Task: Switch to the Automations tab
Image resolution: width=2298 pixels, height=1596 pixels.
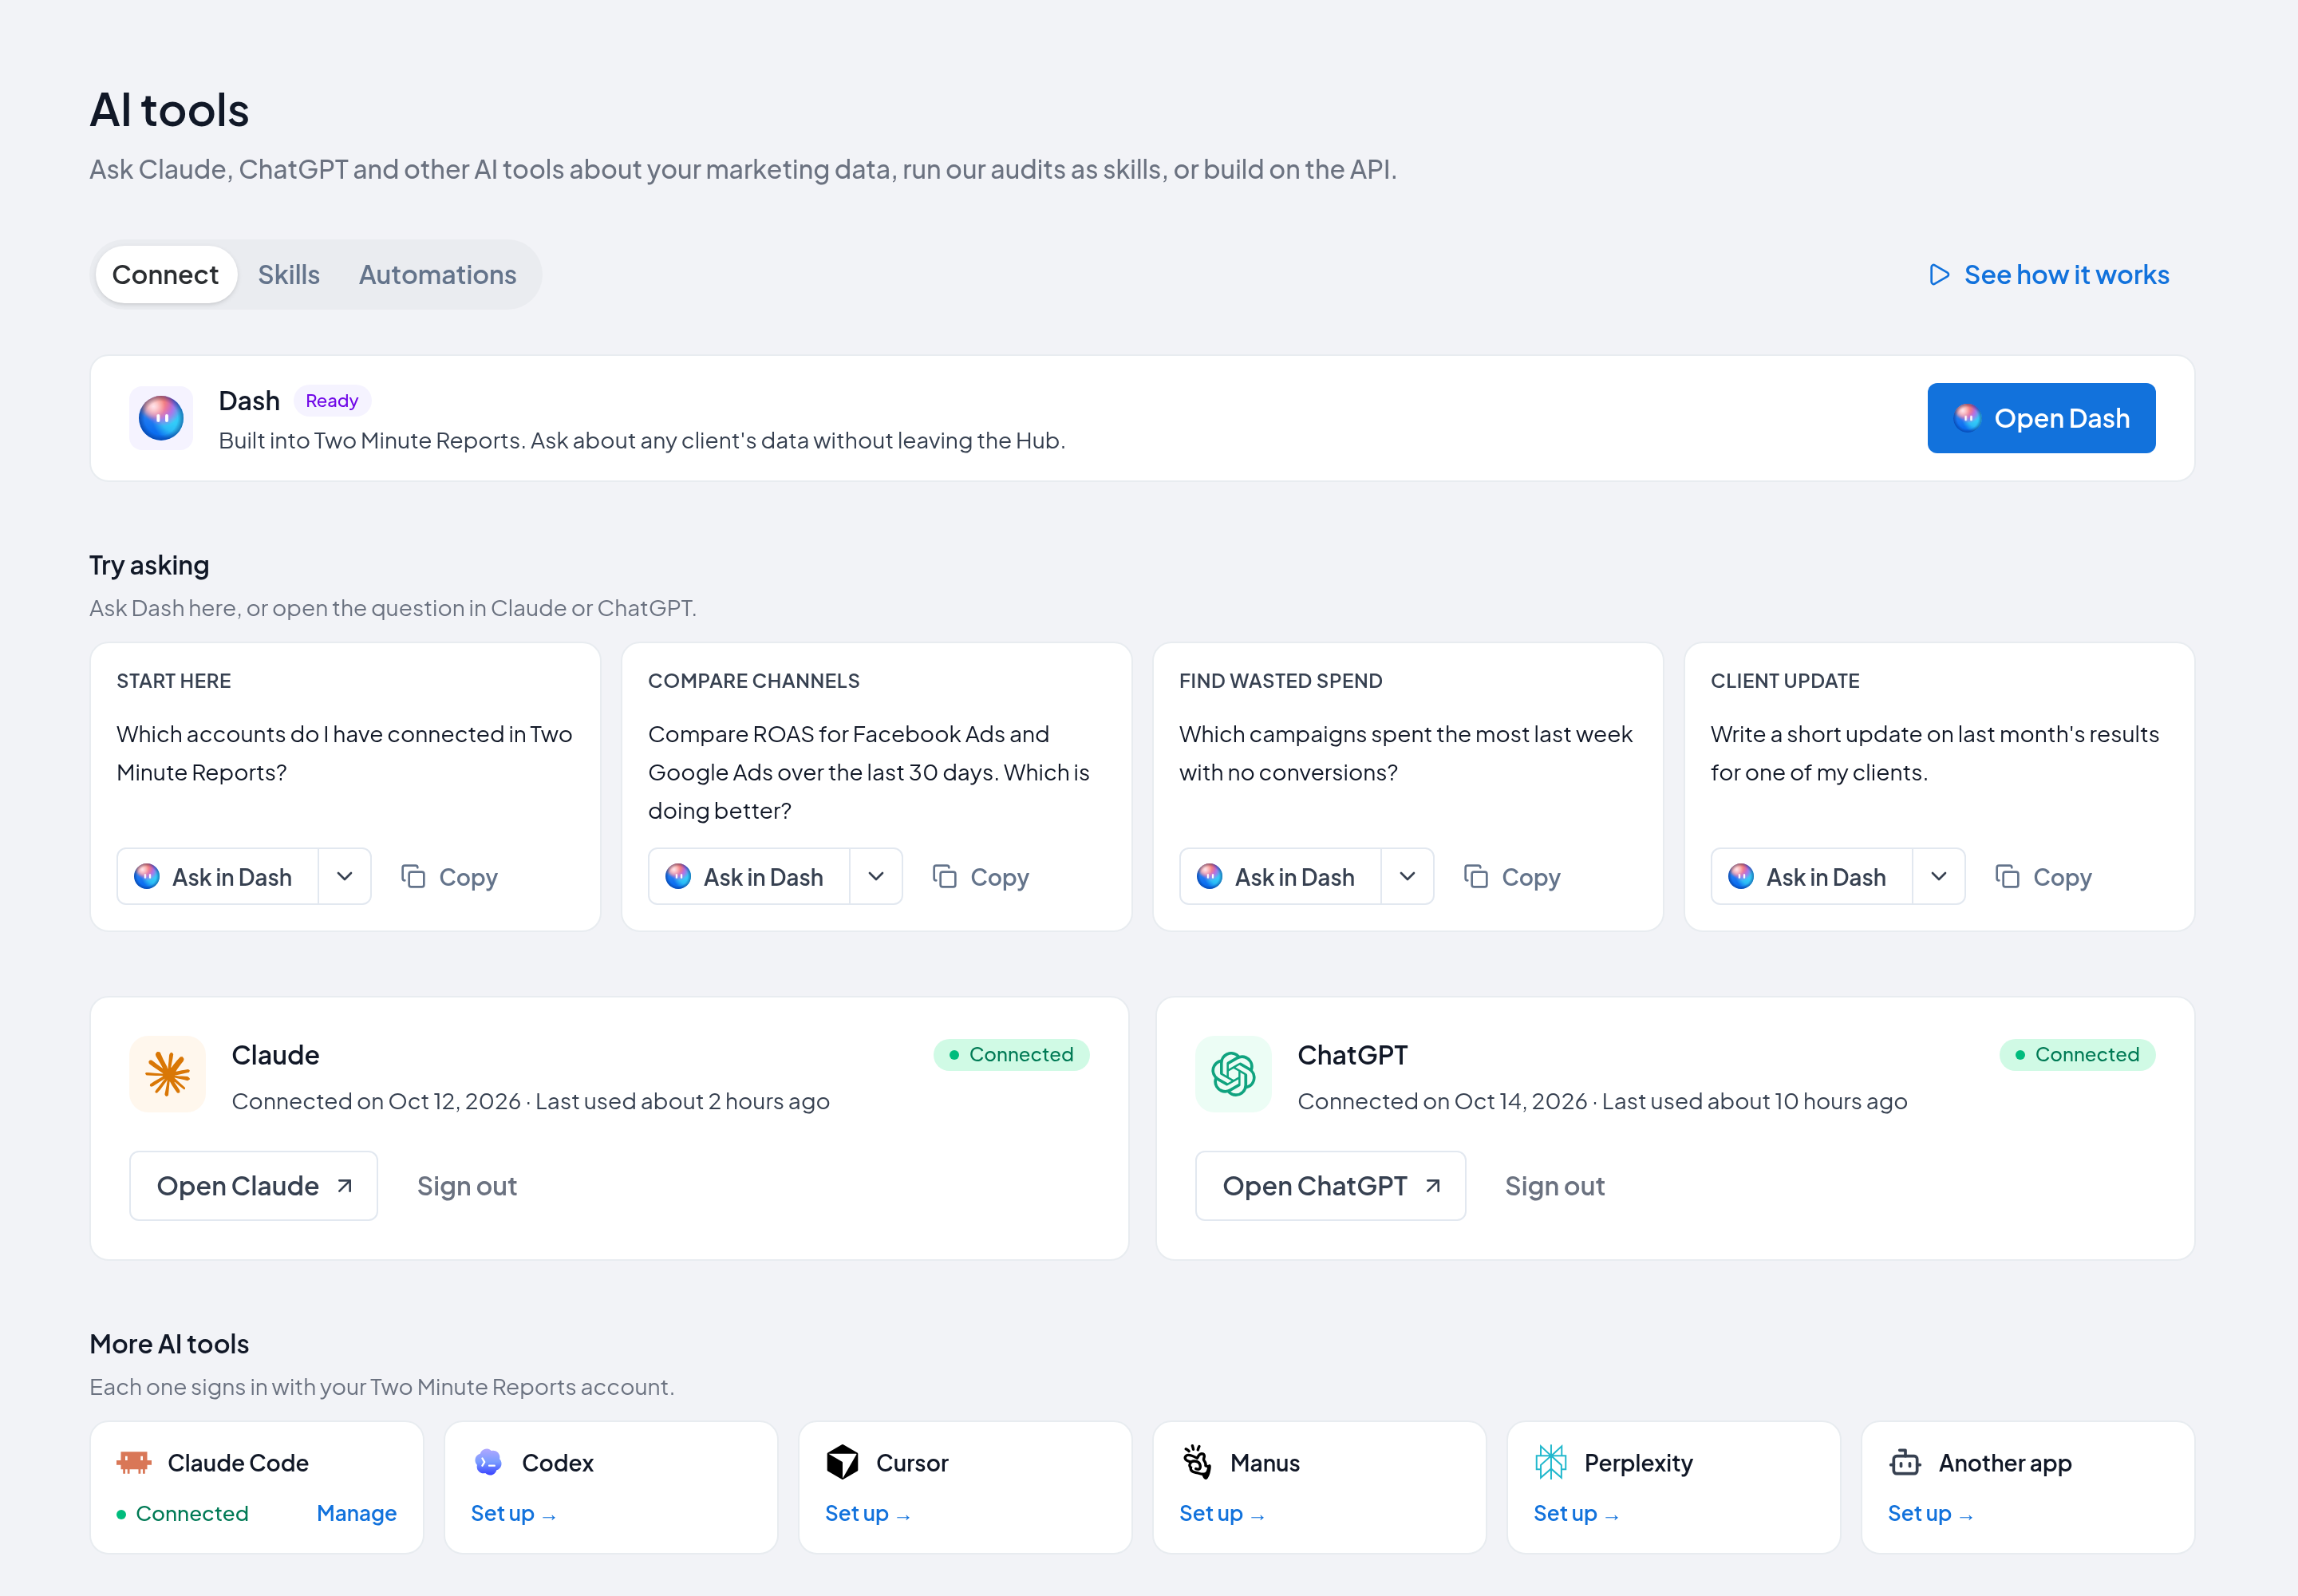Action: tap(438, 275)
